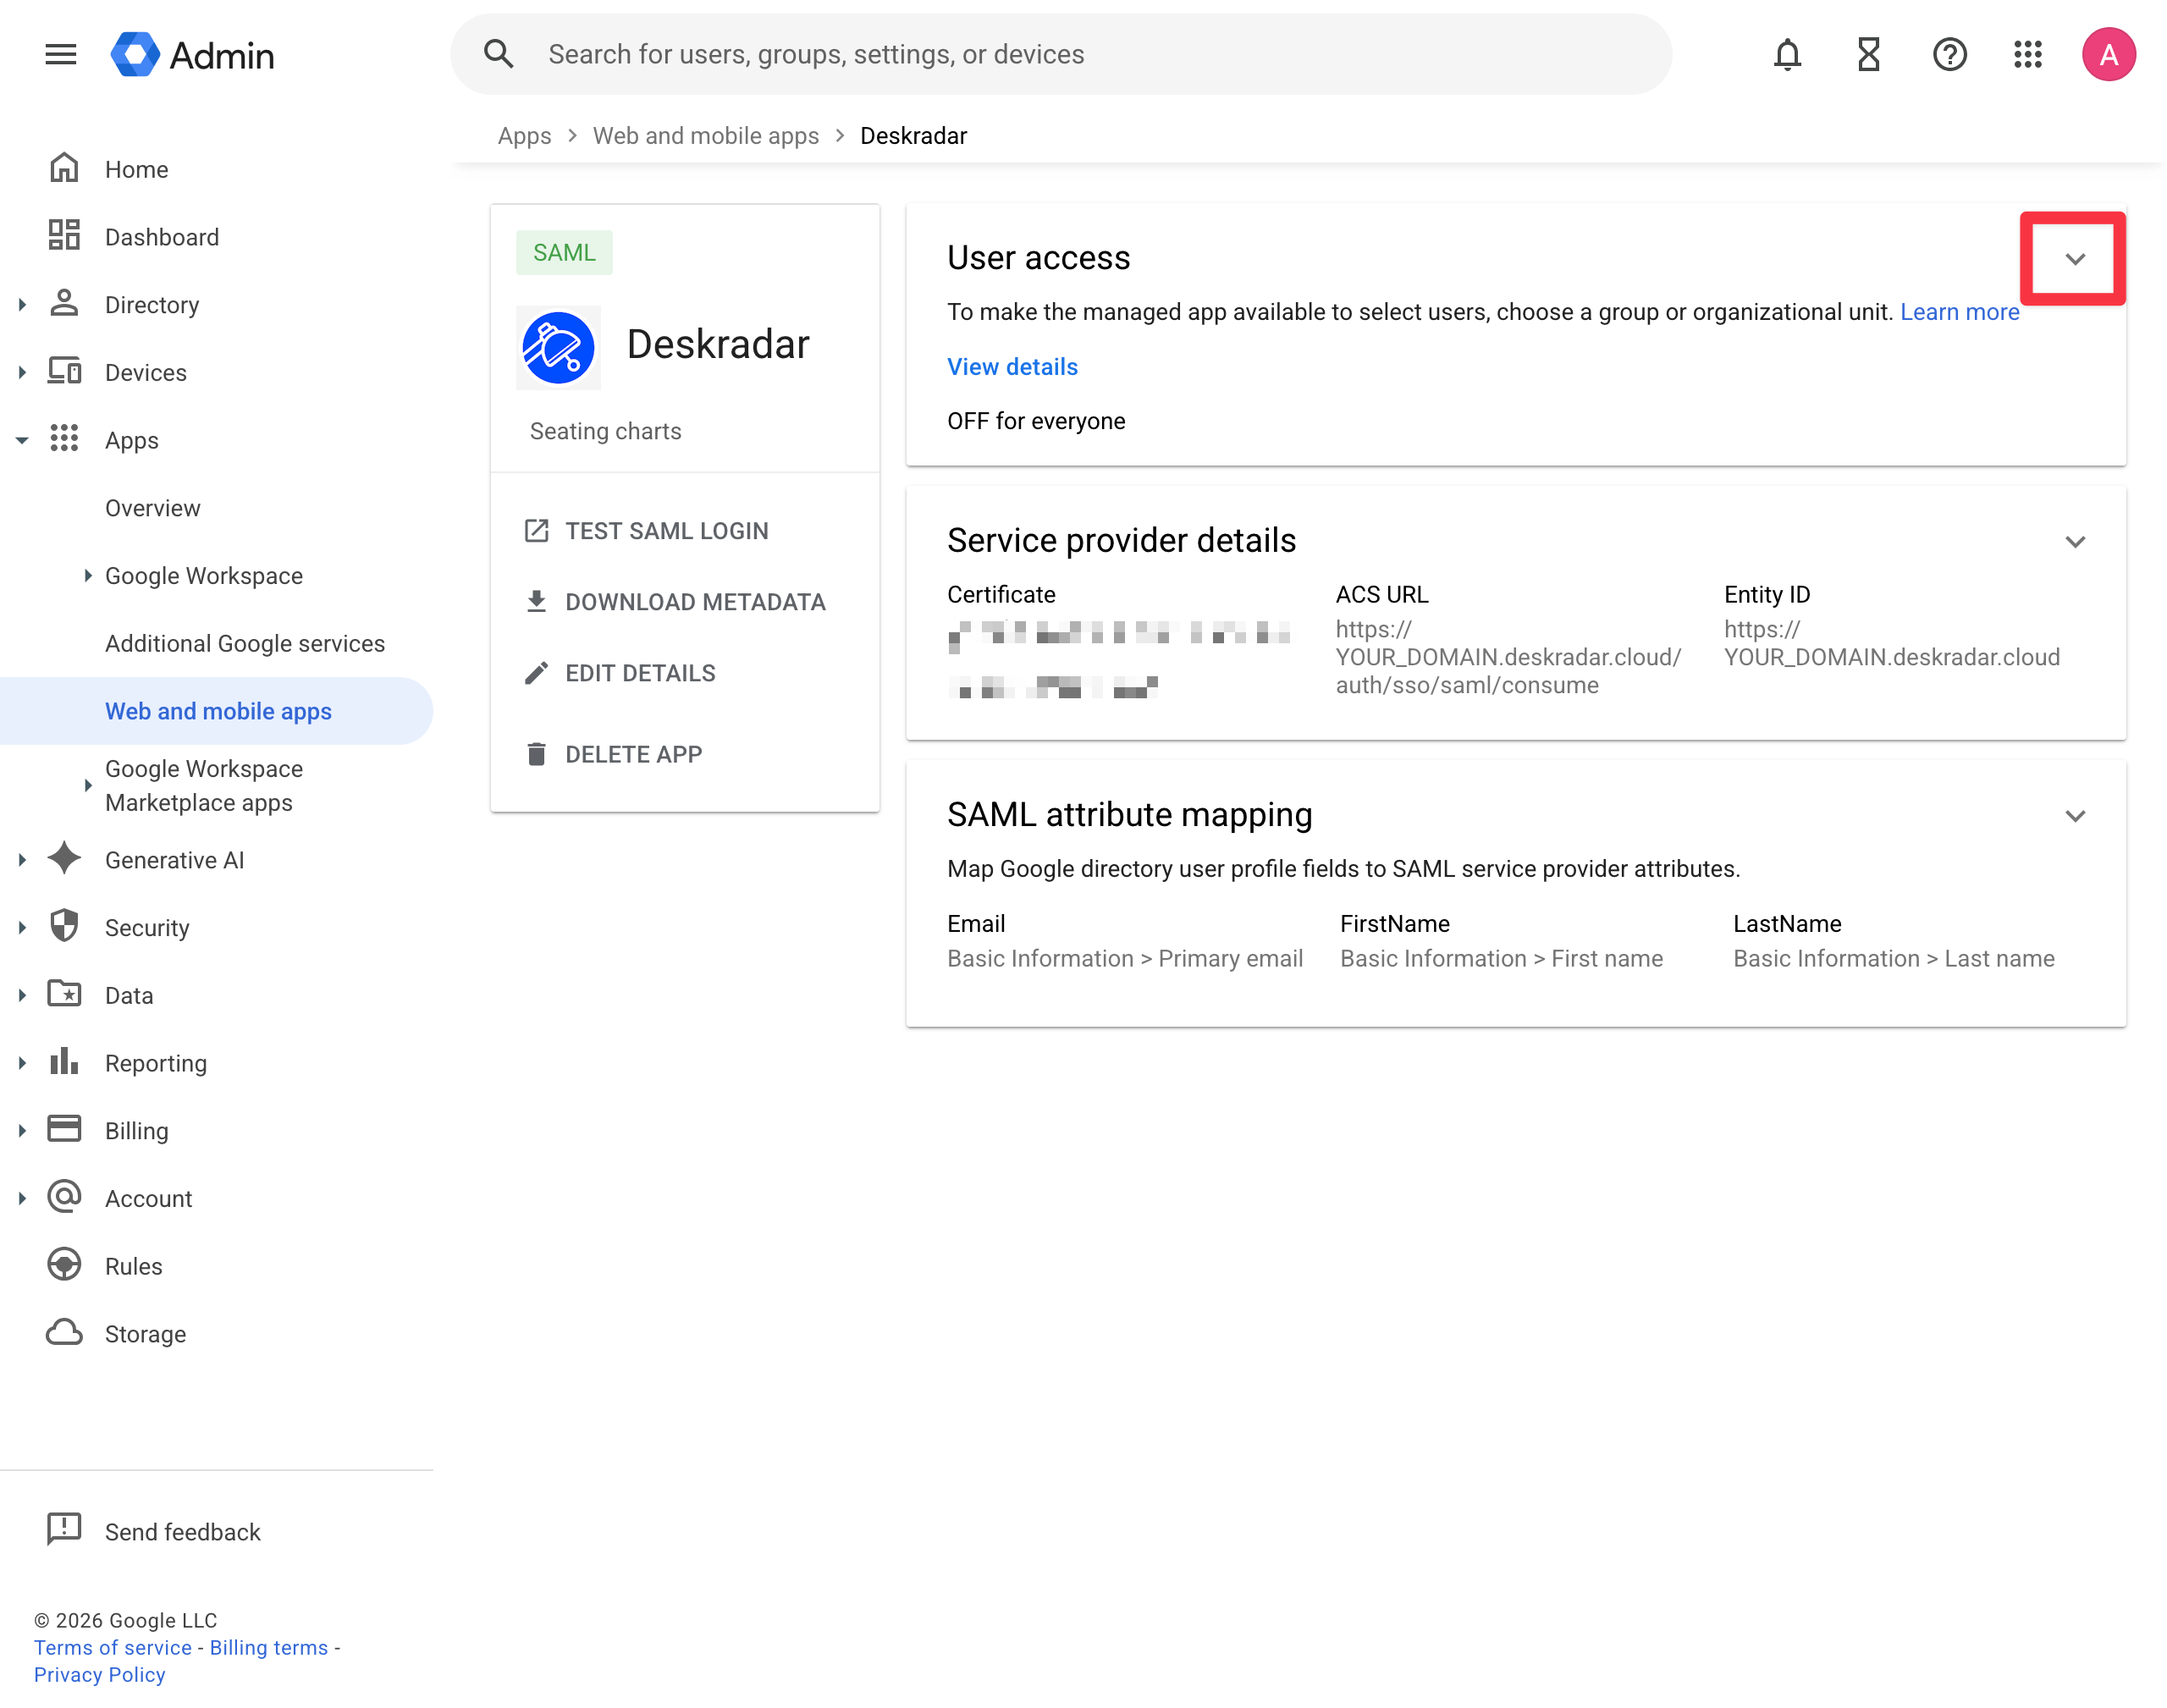The height and width of the screenshot is (1708, 2167).
Task: Open the Overview menu item
Action: tap(152, 508)
